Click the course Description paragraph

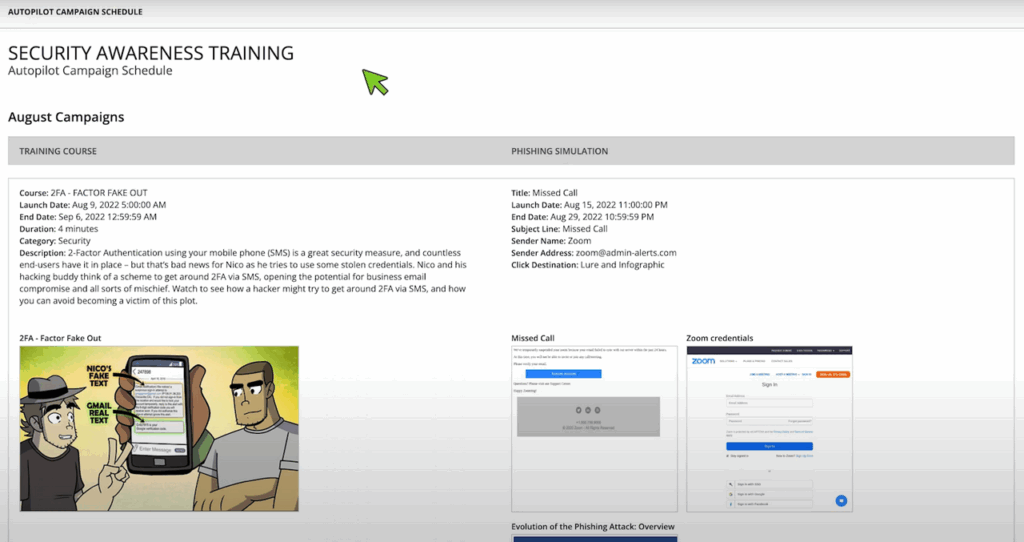[x=243, y=277]
